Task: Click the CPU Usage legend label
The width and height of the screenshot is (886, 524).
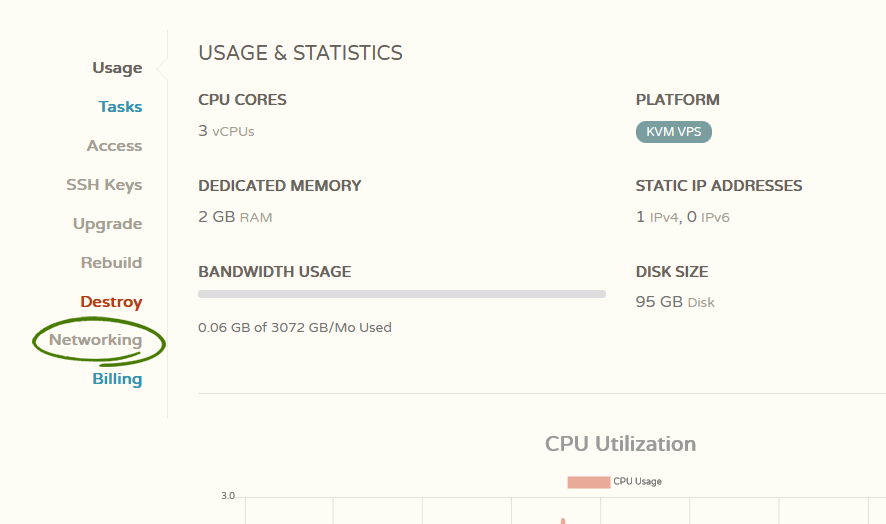Action: [637, 482]
